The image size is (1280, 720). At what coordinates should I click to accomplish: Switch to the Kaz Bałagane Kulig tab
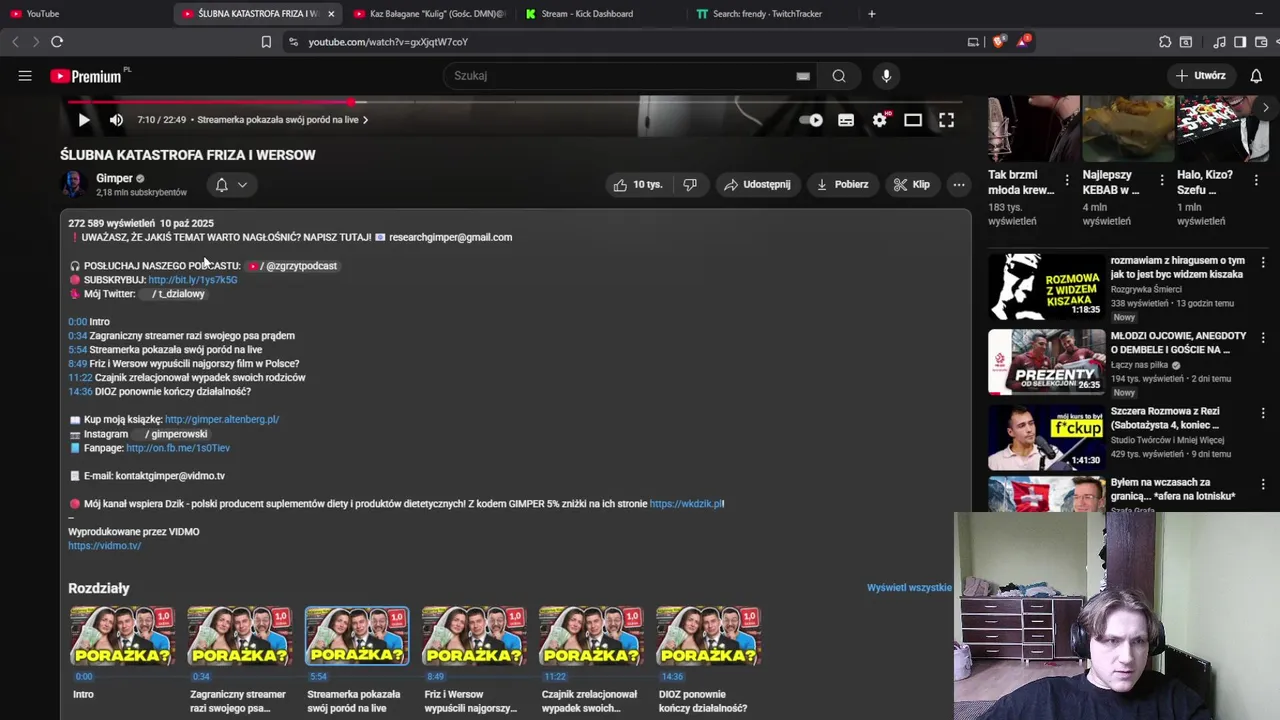point(430,14)
